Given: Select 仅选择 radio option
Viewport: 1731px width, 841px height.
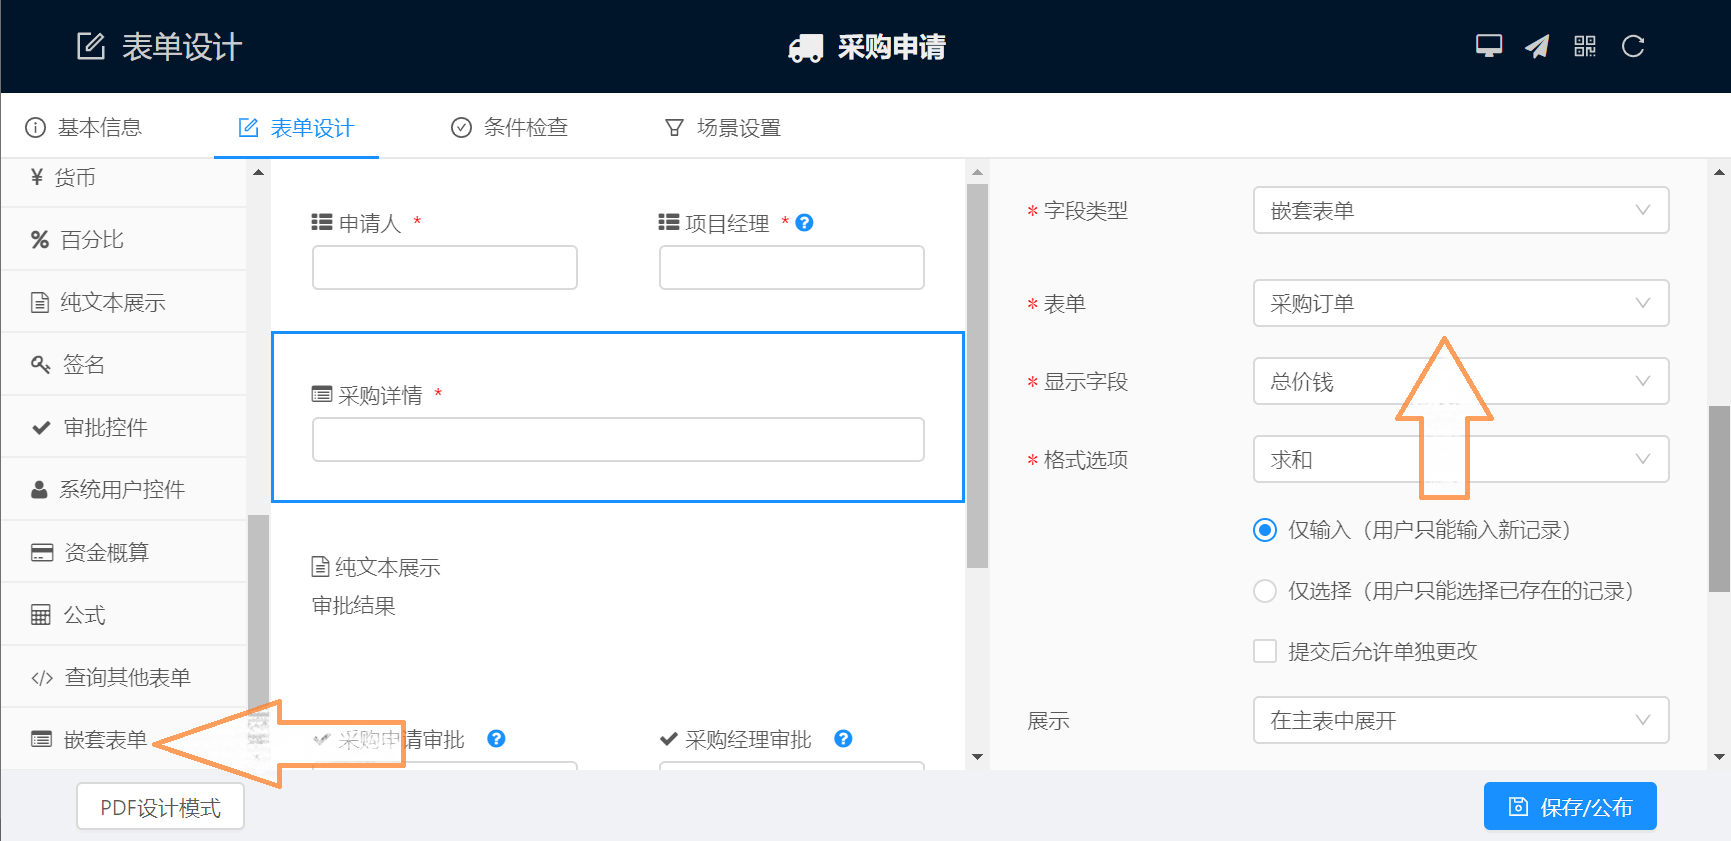Looking at the screenshot, I should (1265, 591).
